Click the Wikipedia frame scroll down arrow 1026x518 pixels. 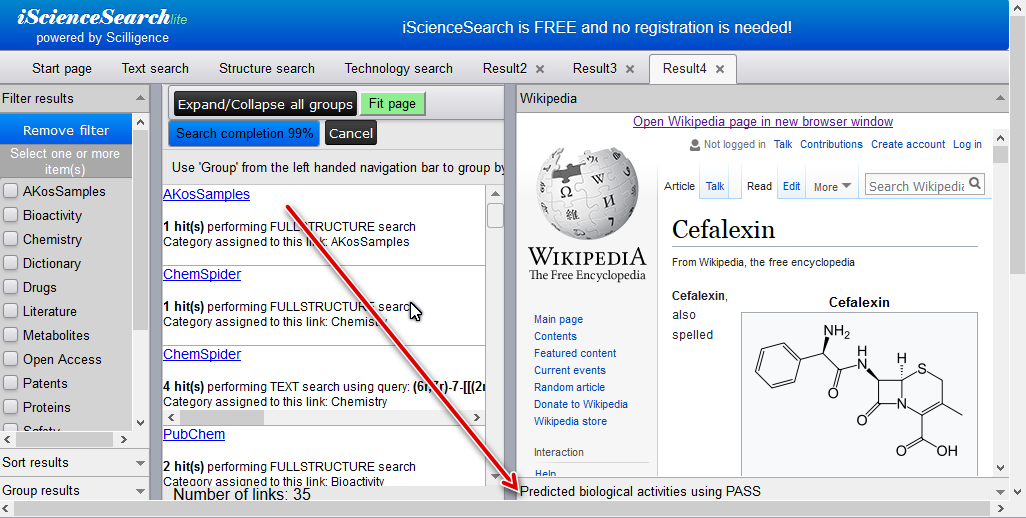pos(1000,468)
